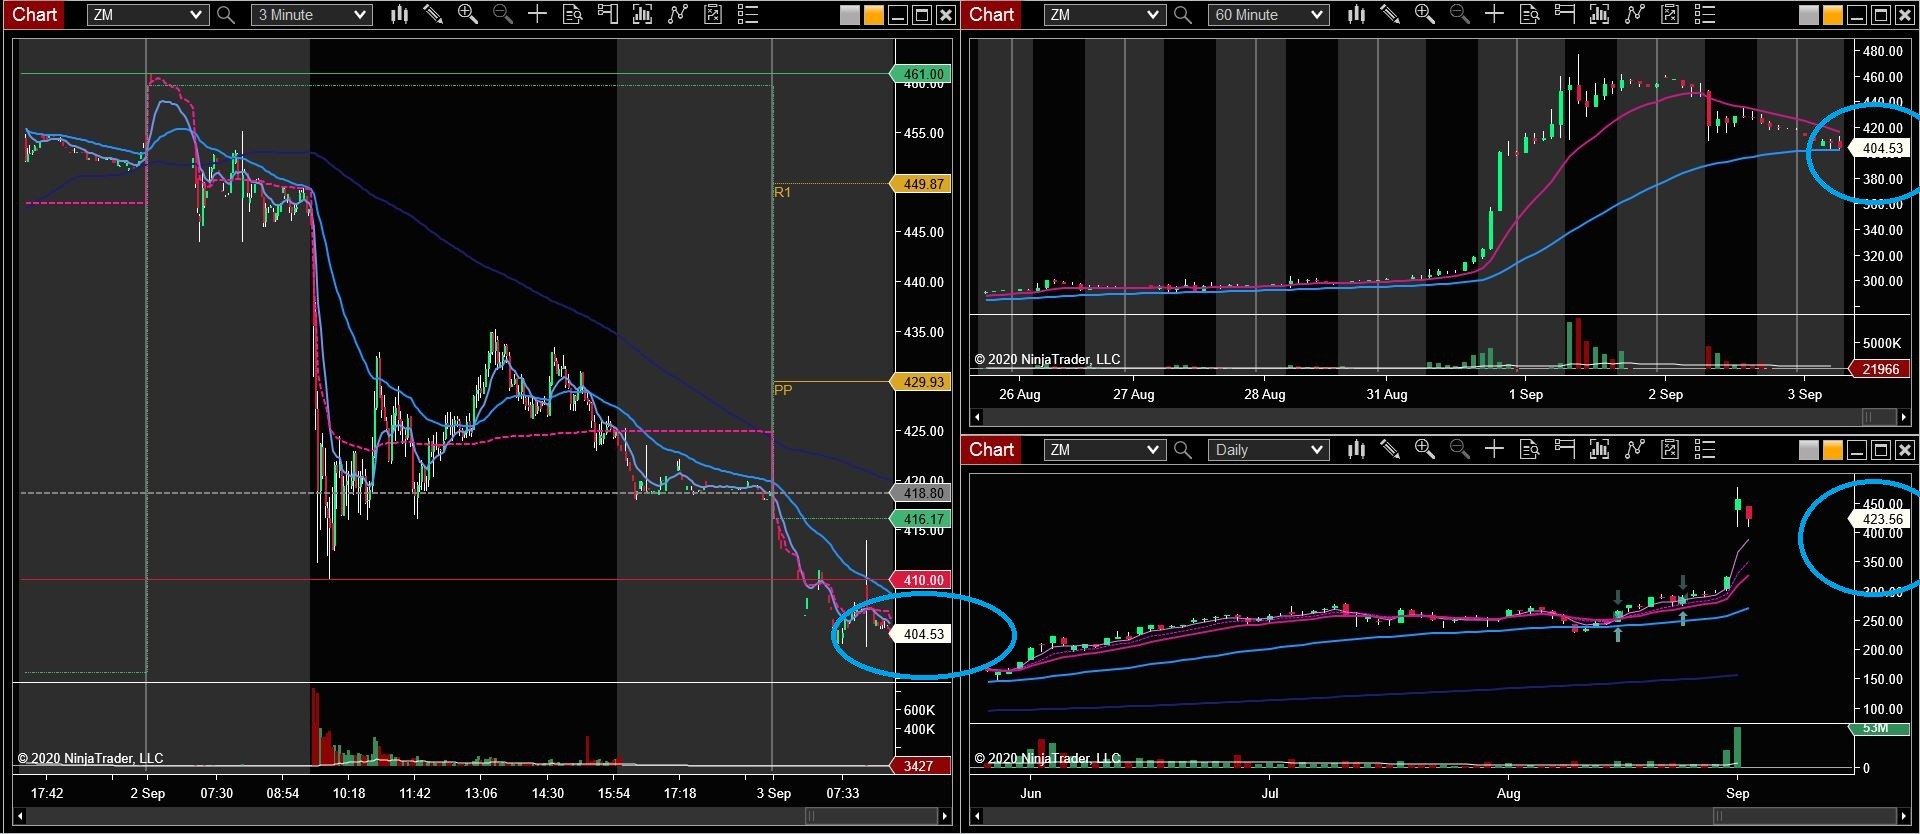Click the 449.87 R1 price marker

point(920,184)
